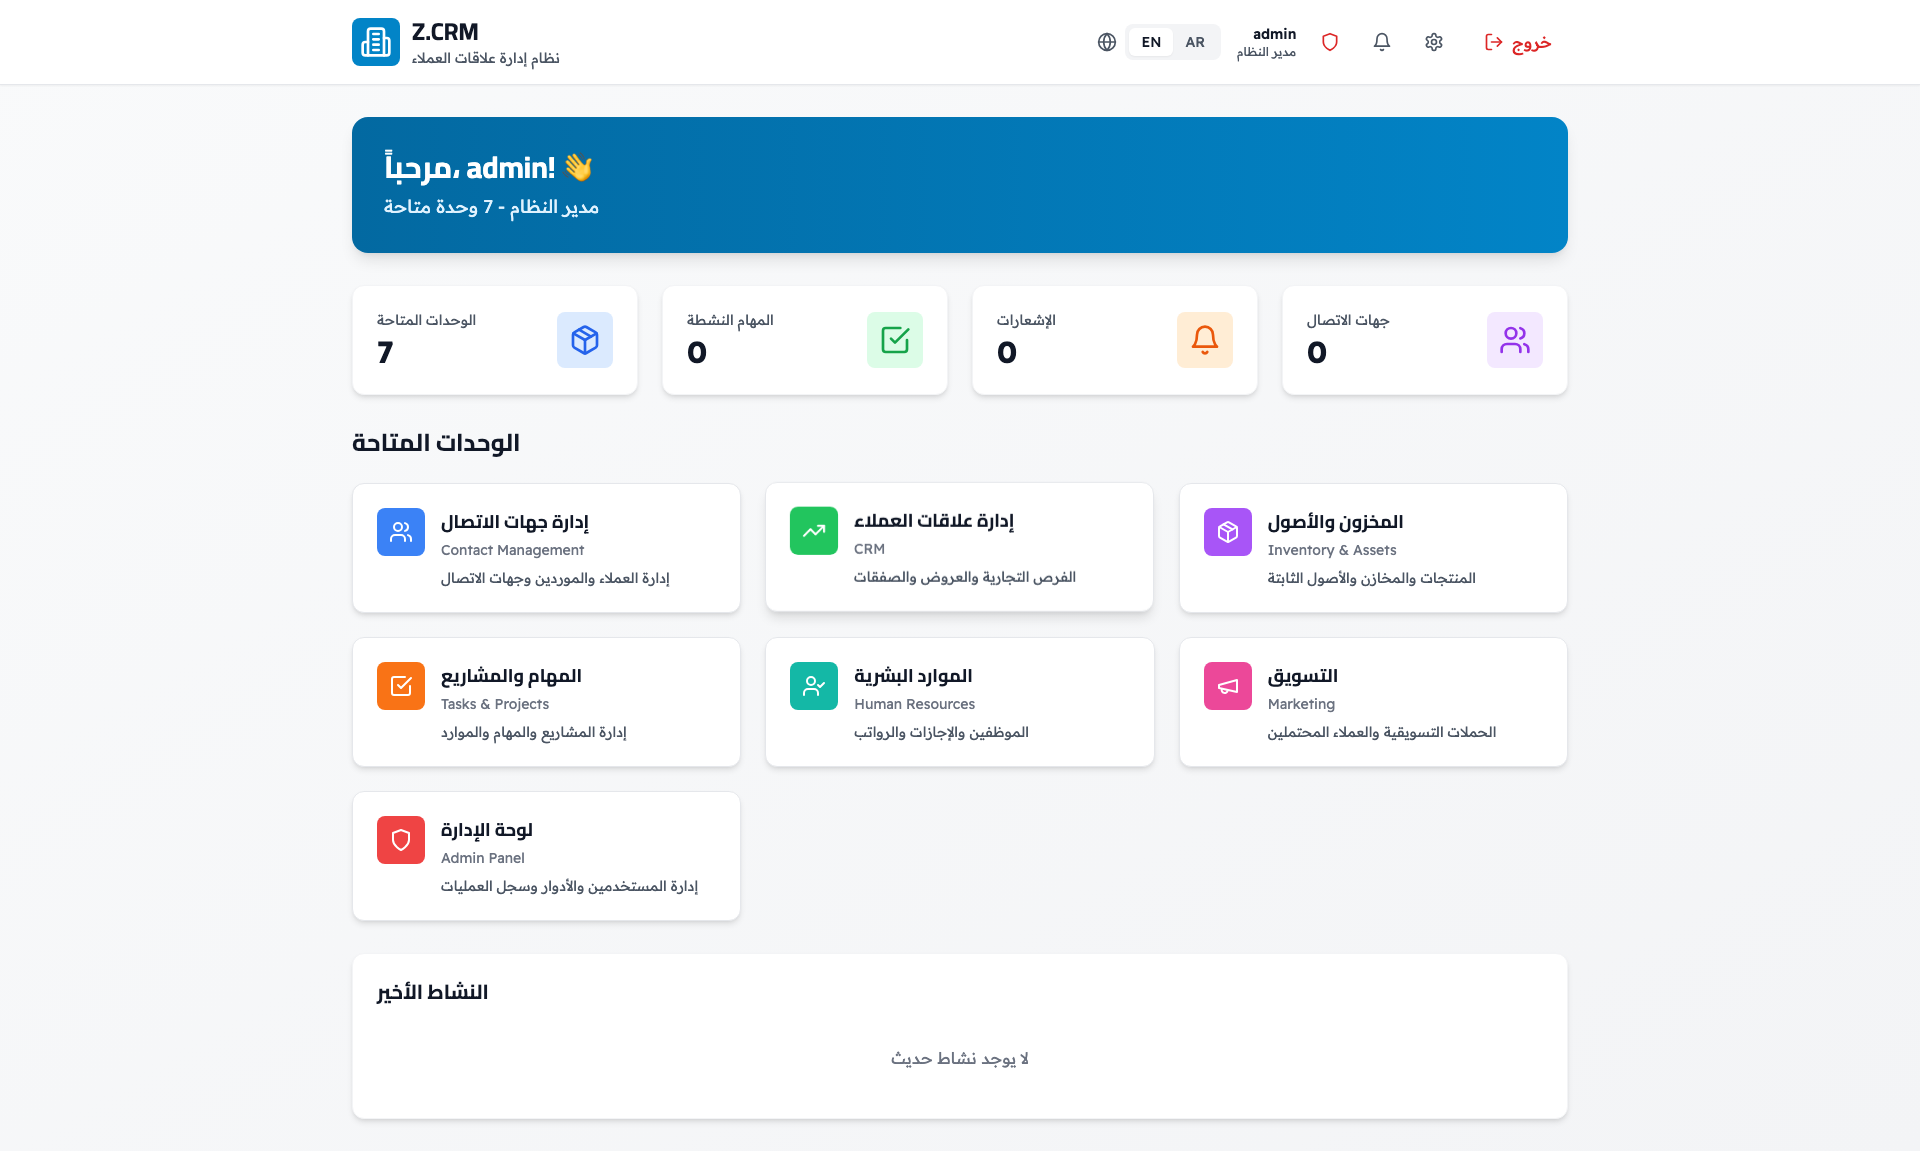This screenshot has height=1151, width=1920.
Task: Click the green checkmark active tasks icon
Action: coord(895,340)
